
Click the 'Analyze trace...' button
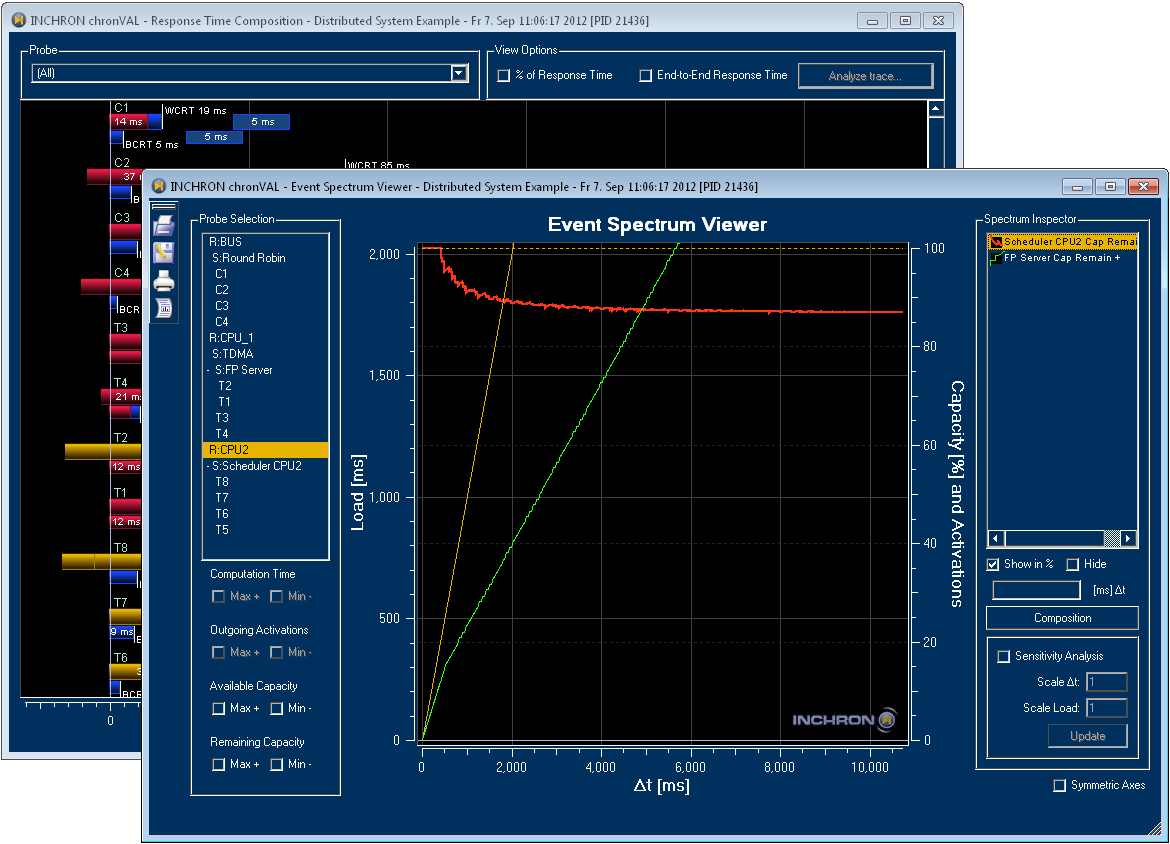[866, 75]
